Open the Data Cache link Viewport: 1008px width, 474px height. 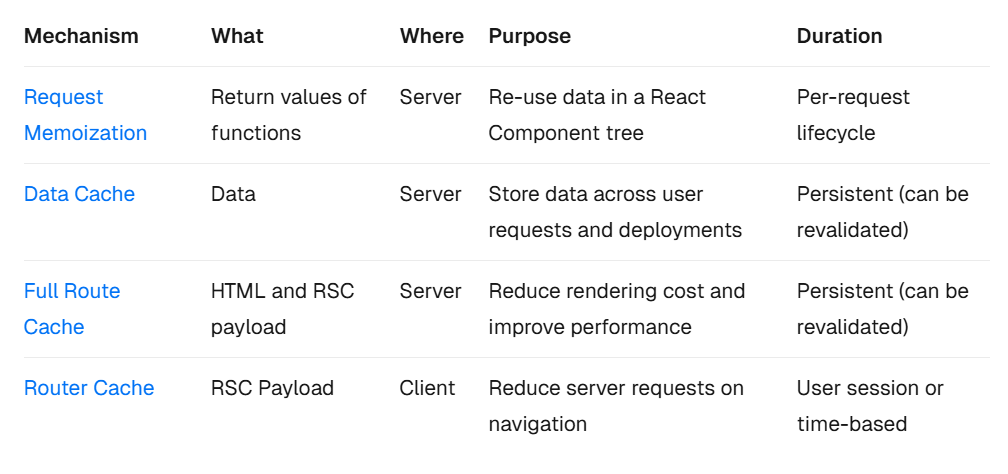click(x=79, y=194)
